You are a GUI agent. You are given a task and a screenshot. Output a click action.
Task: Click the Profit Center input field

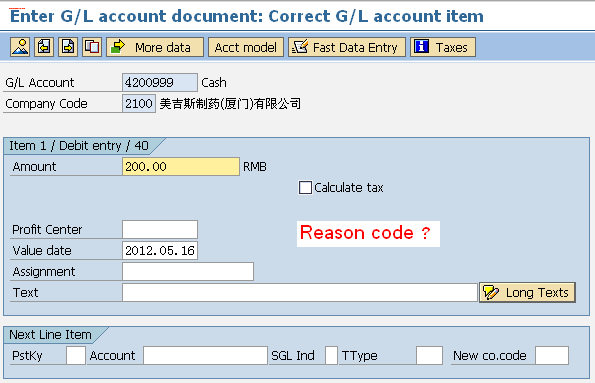tap(160, 229)
